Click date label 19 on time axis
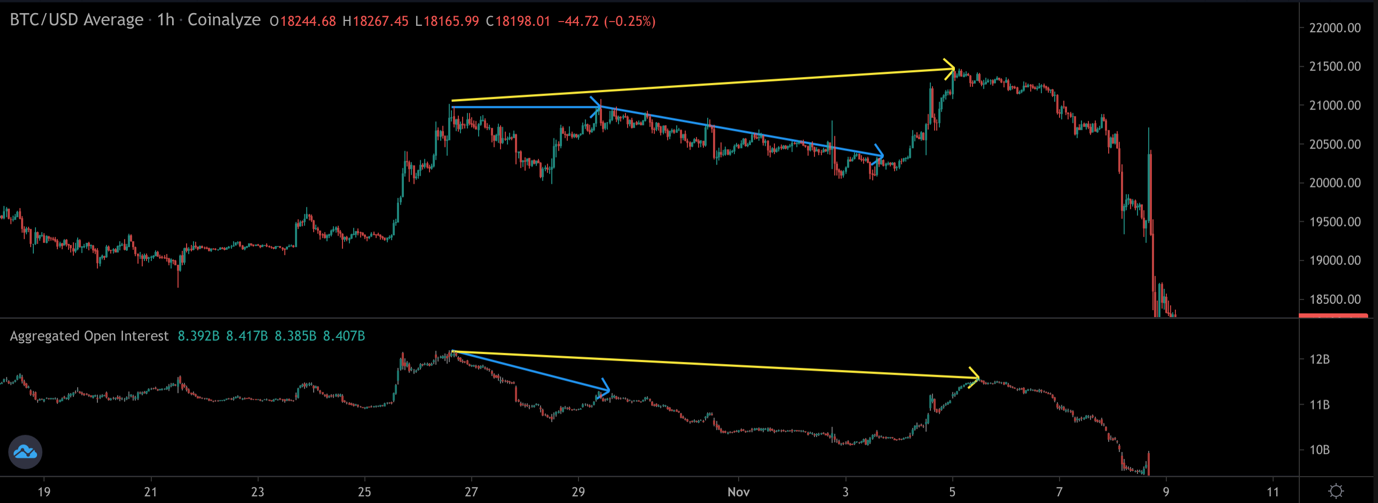This screenshot has width=1378, height=503. click(43, 492)
